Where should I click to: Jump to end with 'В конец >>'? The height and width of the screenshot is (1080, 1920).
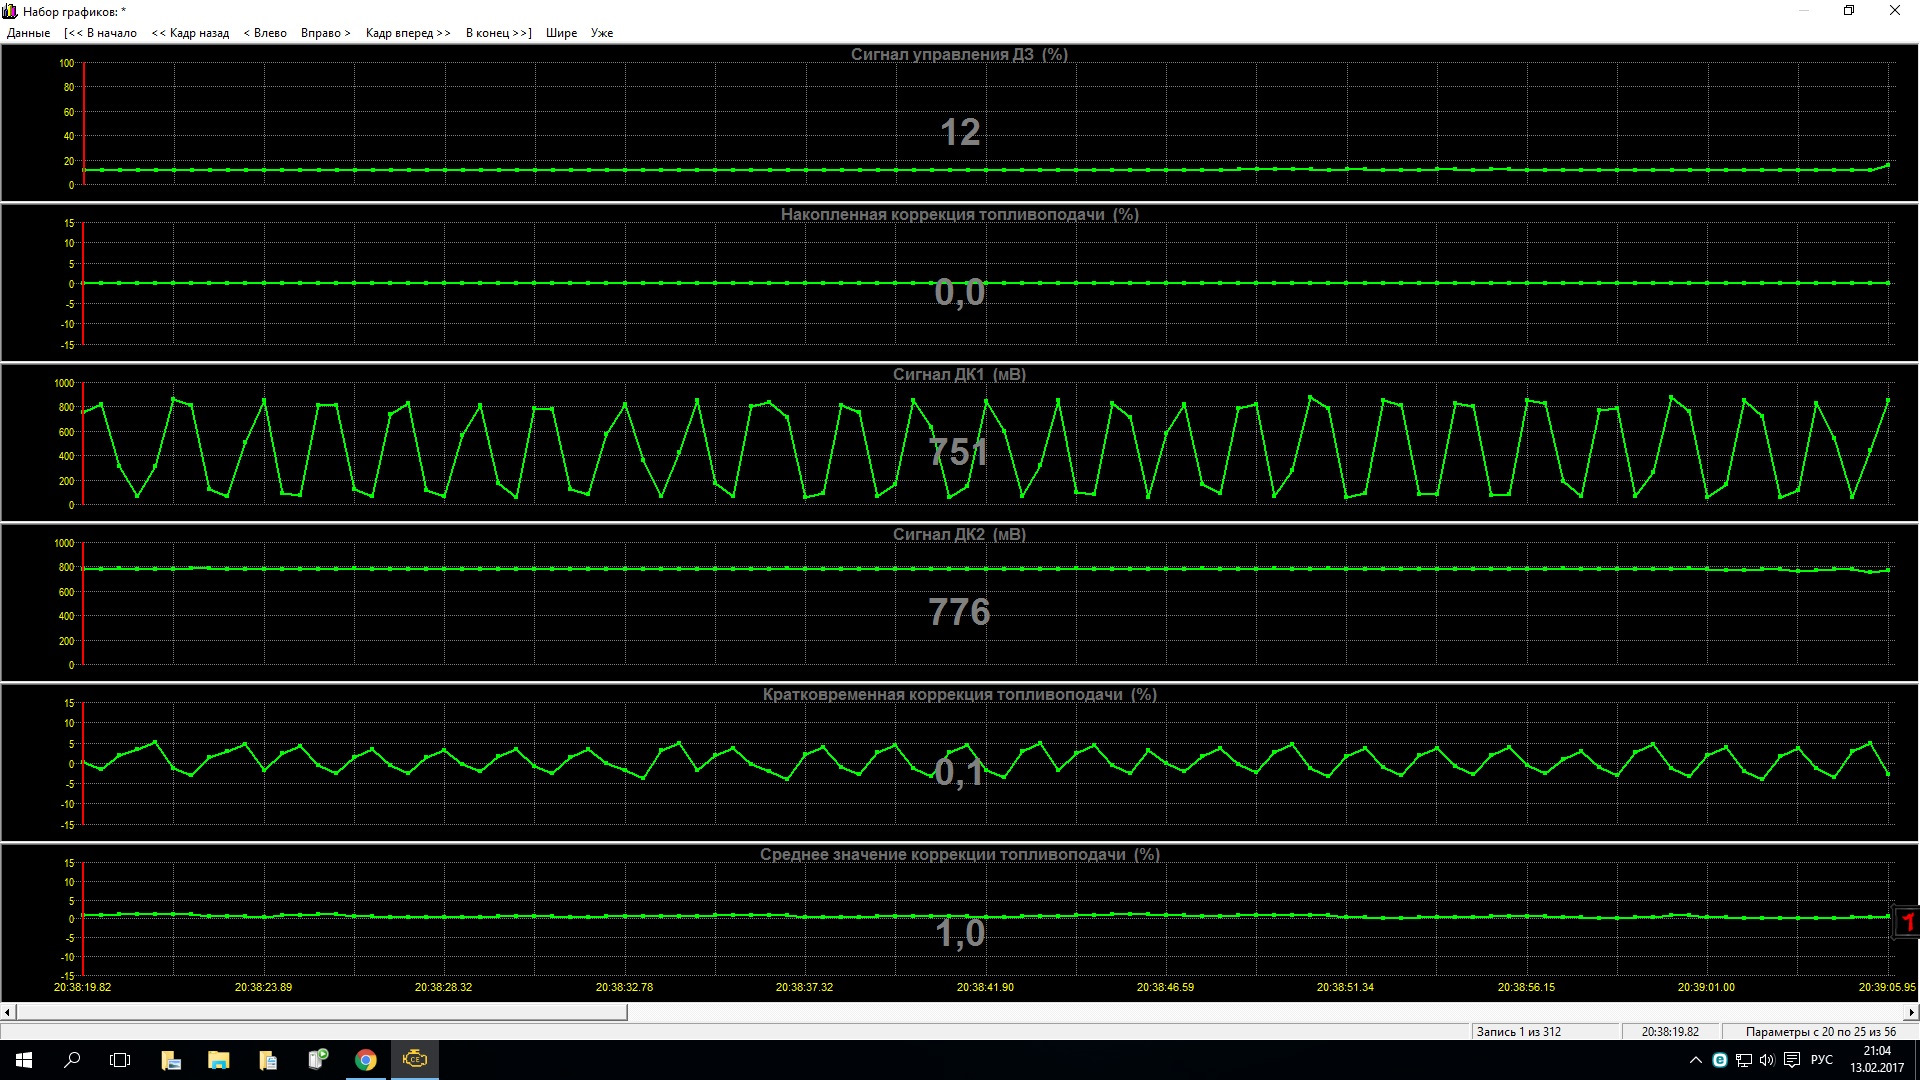click(x=499, y=33)
